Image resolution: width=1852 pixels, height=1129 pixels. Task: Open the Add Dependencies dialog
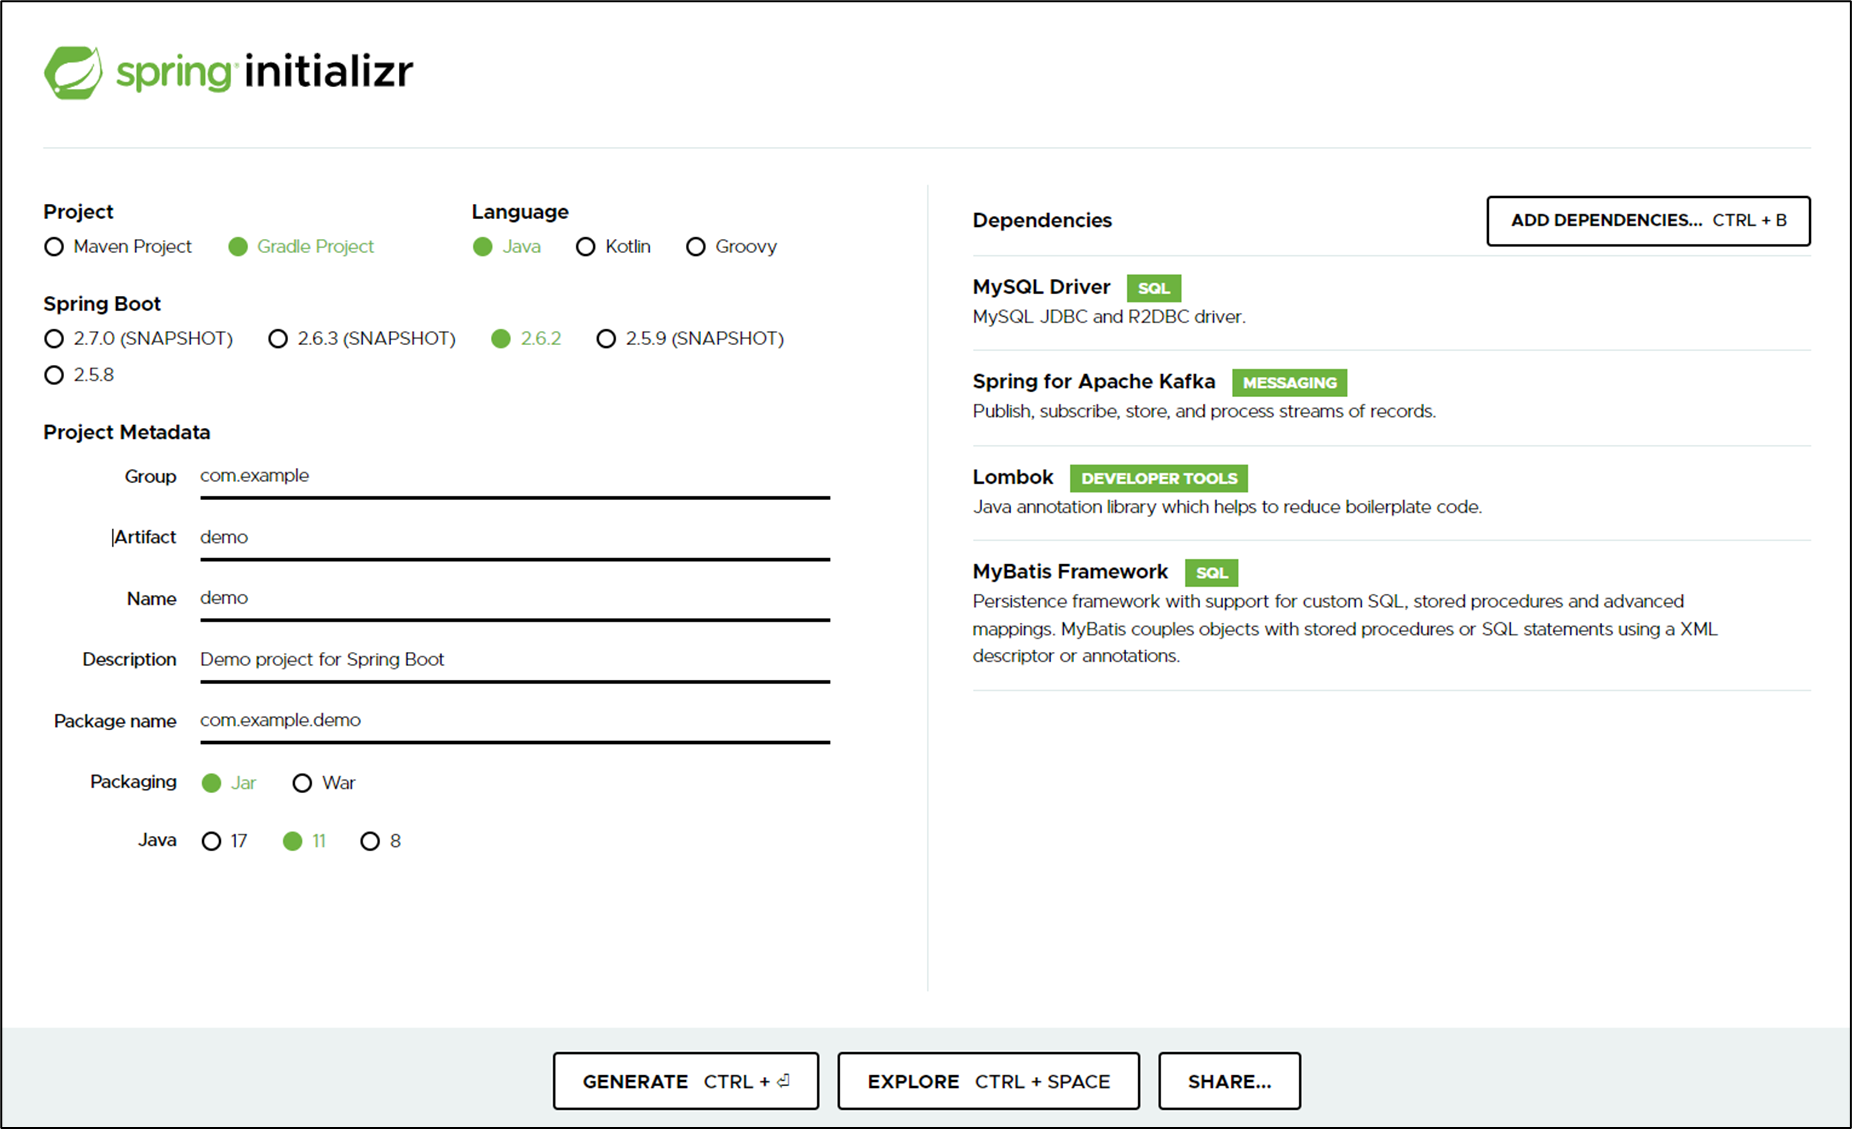pos(1648,221)
